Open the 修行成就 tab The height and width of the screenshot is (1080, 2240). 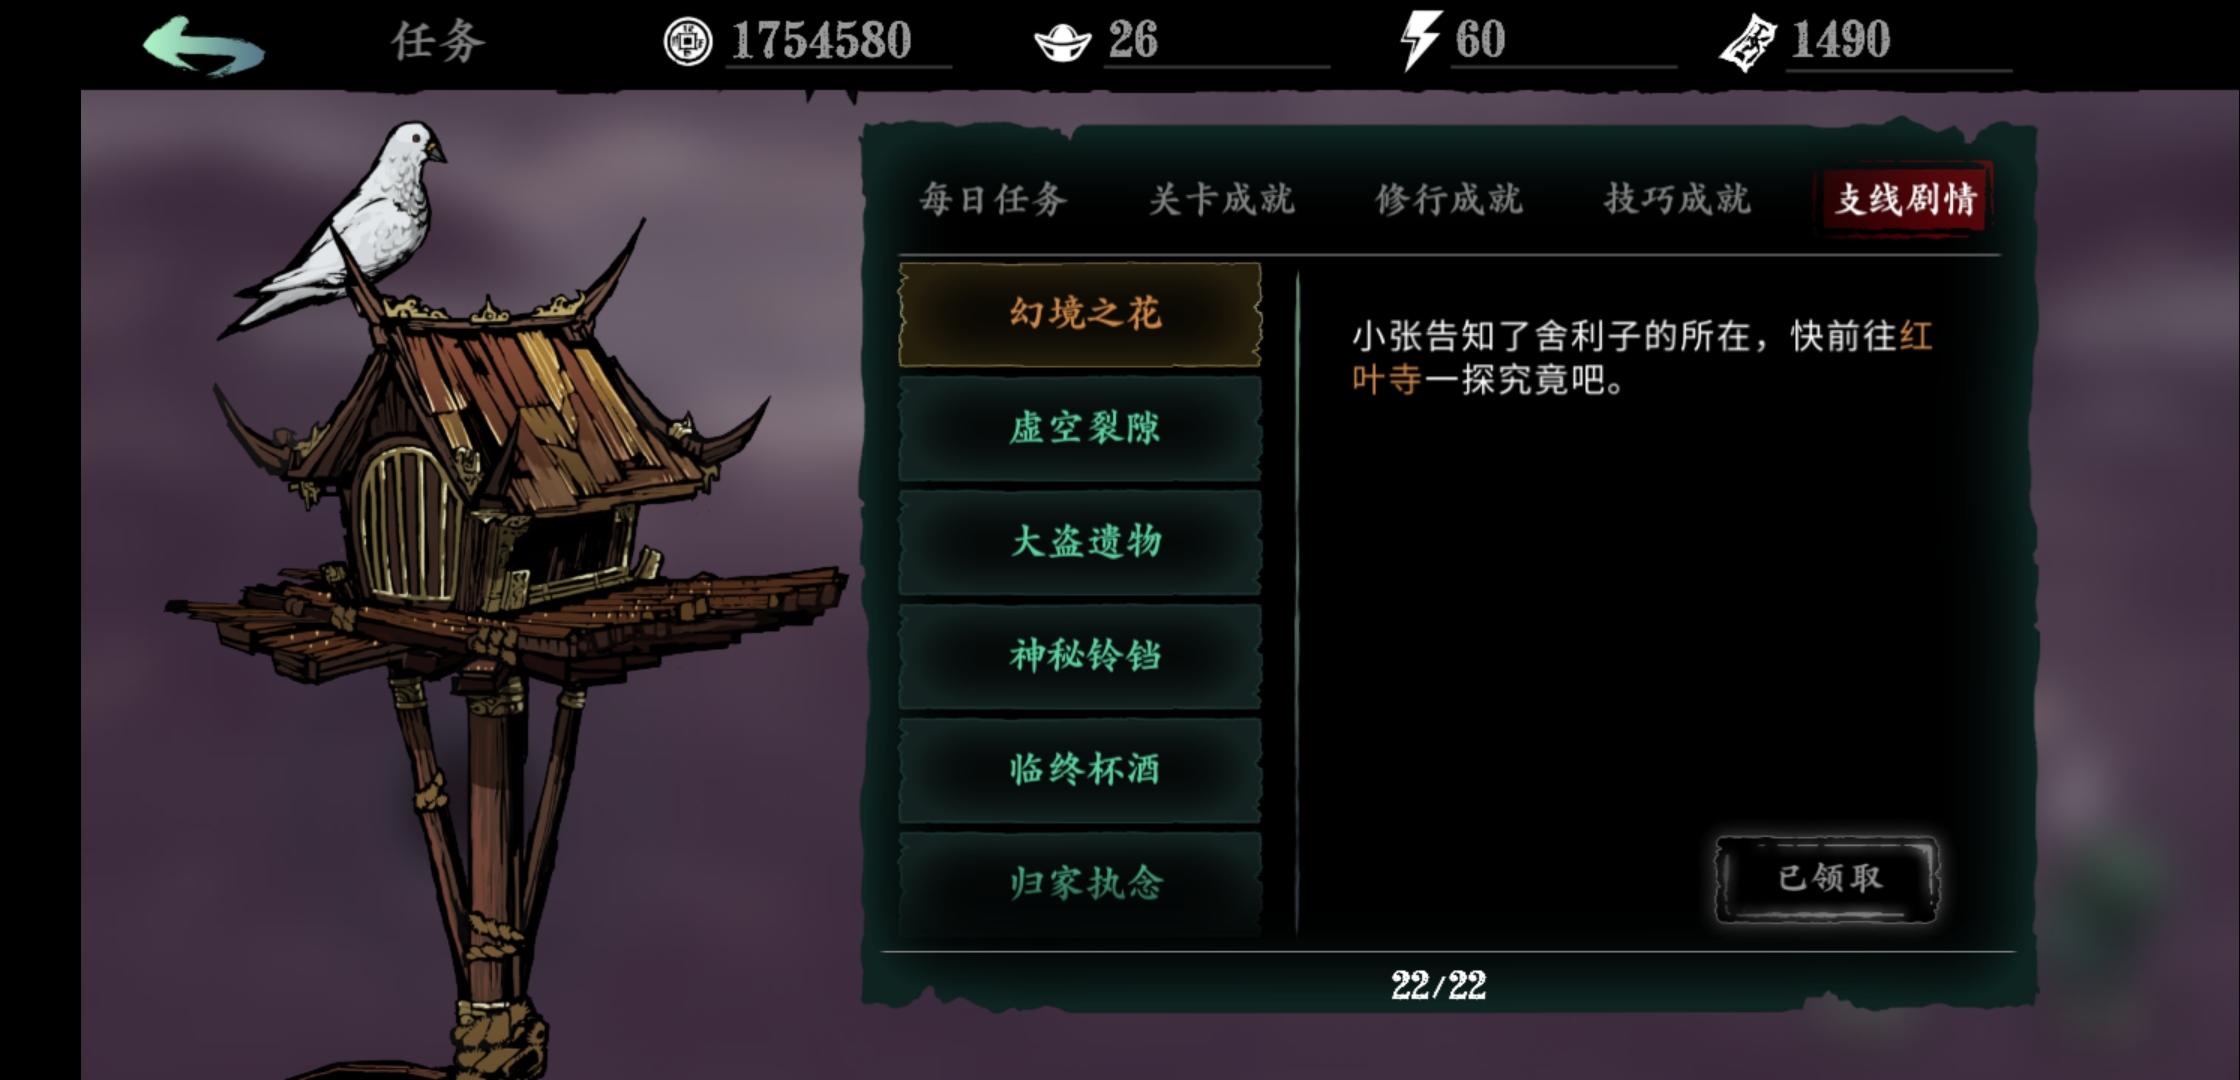(x=1449, y=199)
